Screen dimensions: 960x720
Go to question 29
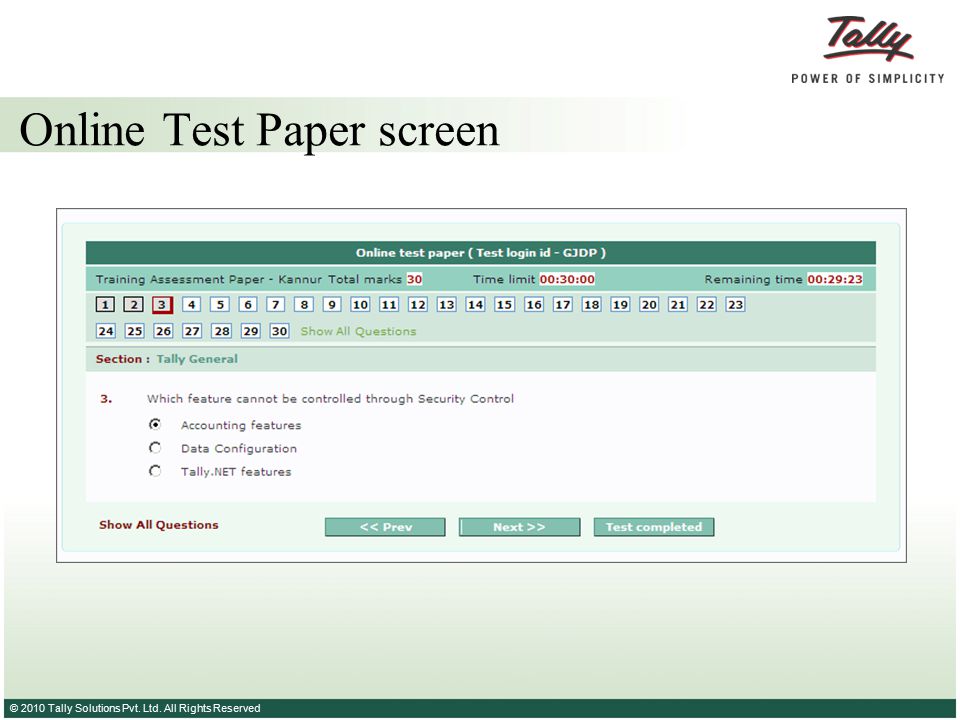[250, 331]
